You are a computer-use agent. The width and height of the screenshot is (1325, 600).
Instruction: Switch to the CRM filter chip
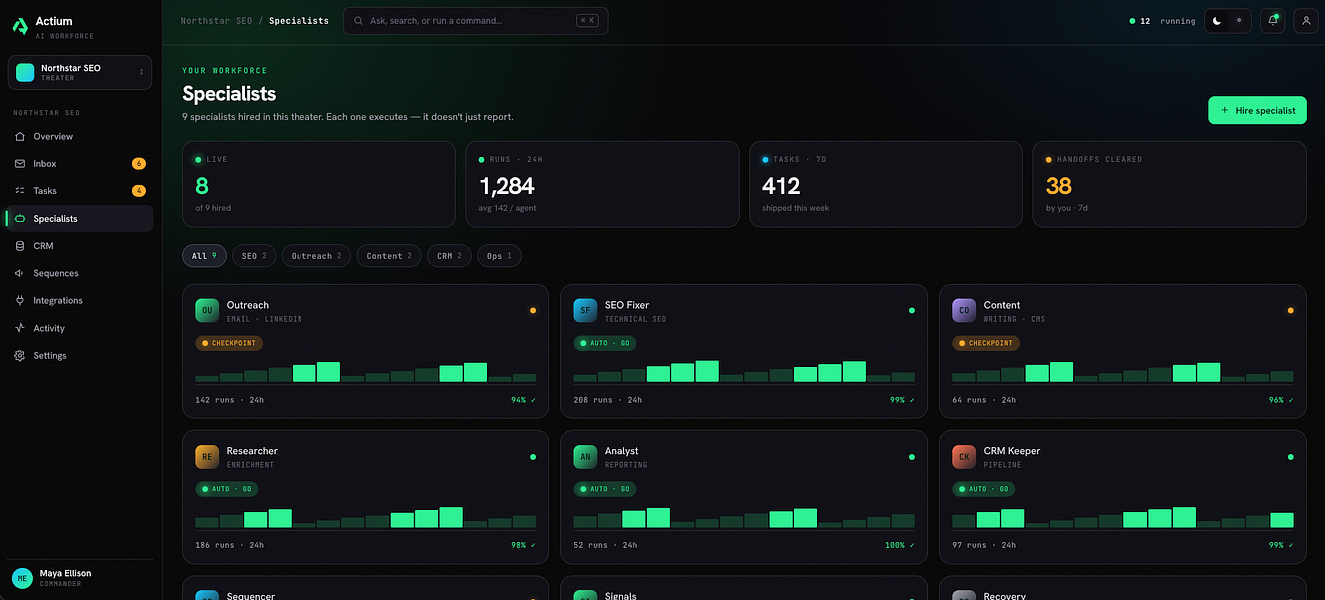(x=449, y=256)
